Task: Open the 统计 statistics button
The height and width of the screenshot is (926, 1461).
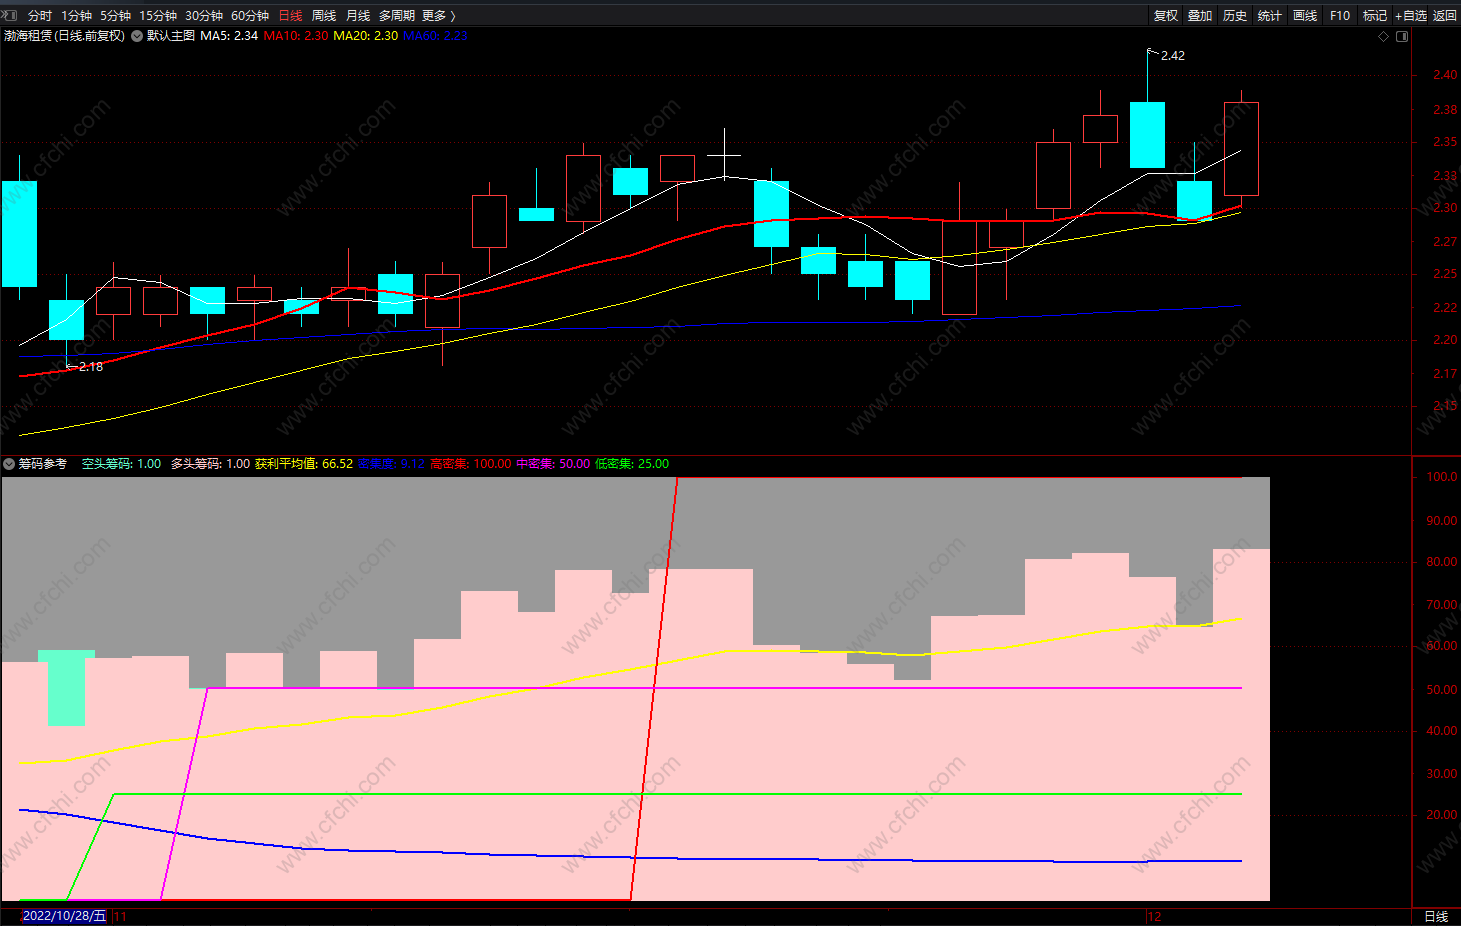Action: (1270, 15)
